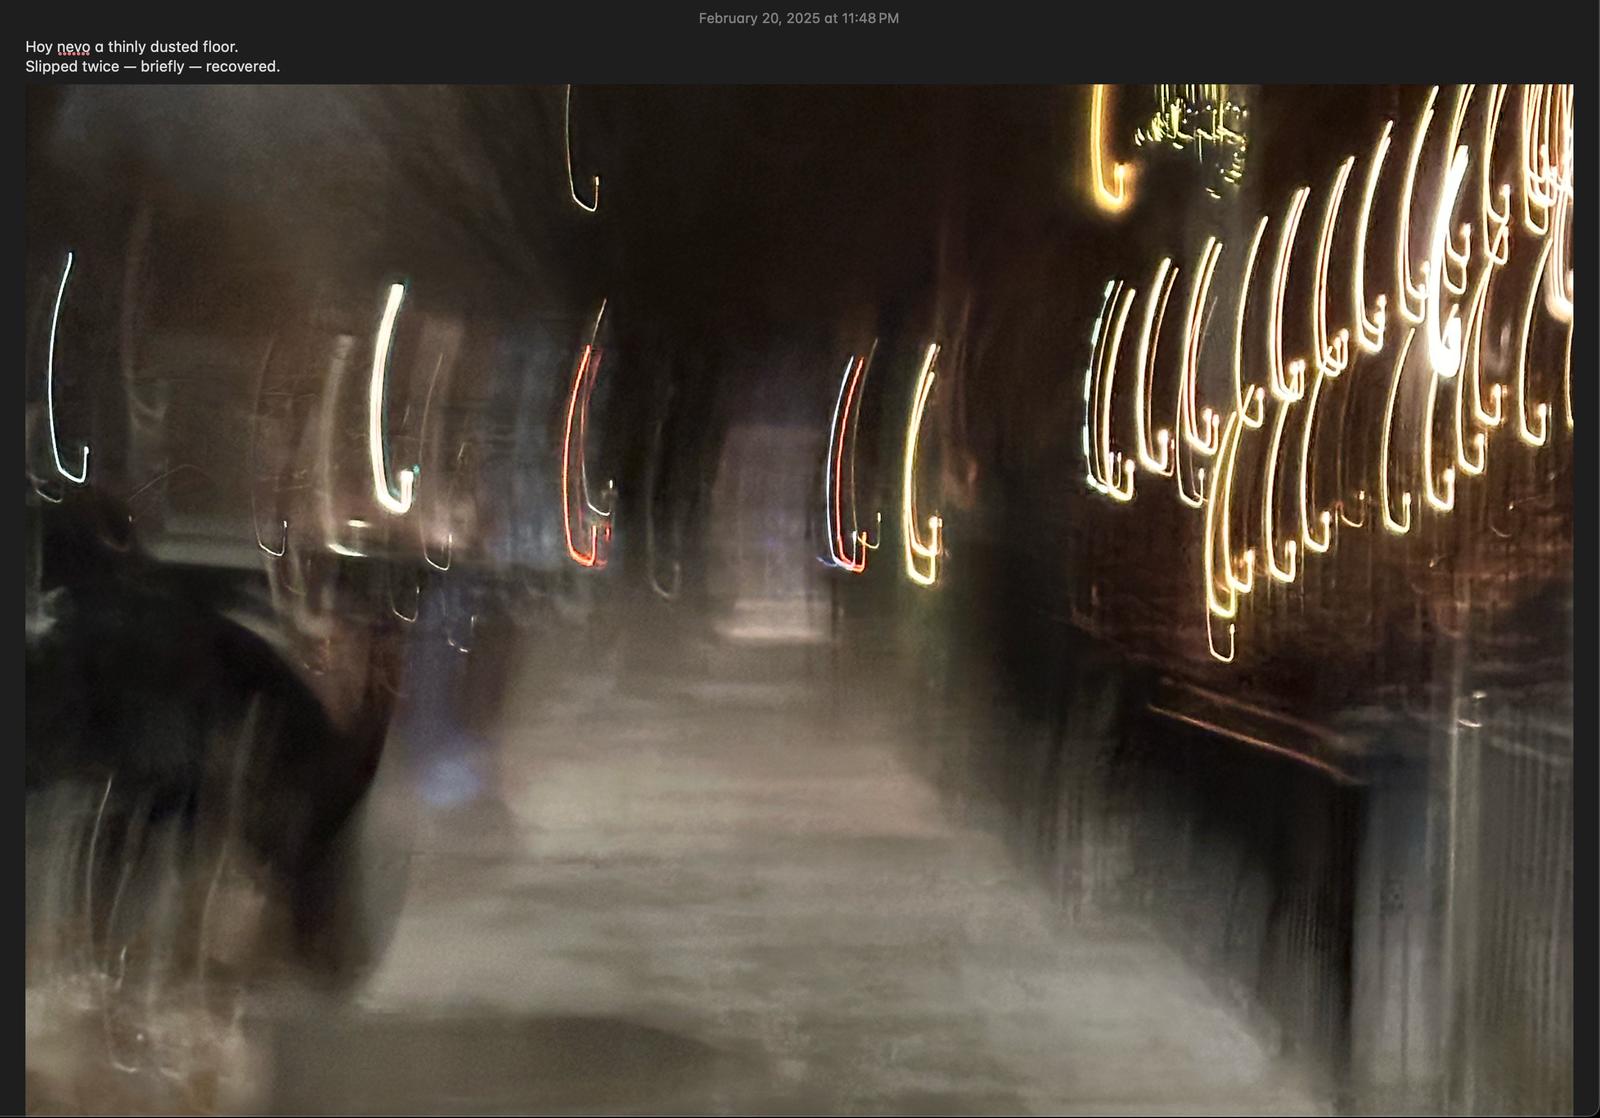Click the dark parked car in the photo
Screen dimensions: 1600x1118
pyautogui.click(x=200, y=700)
